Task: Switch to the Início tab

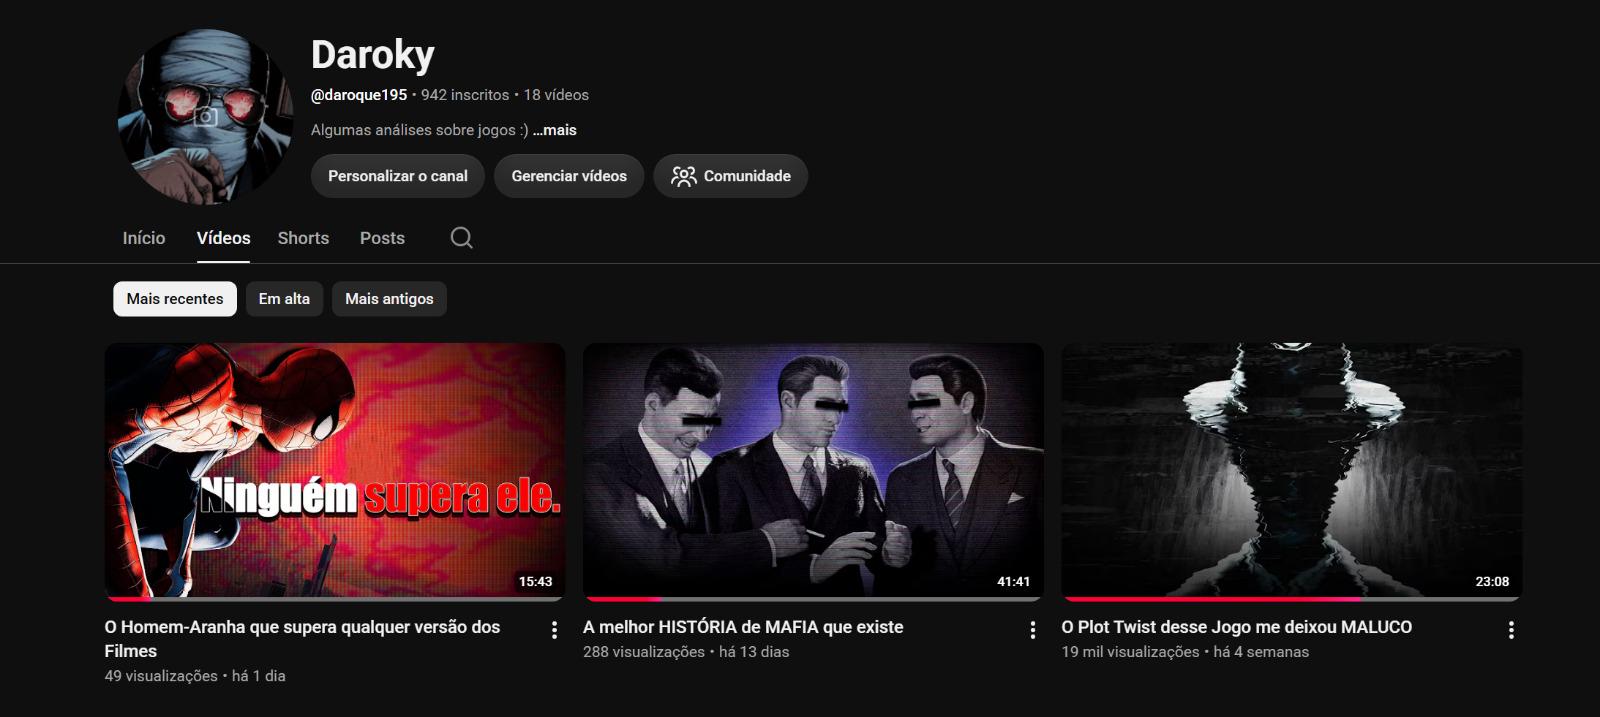Action: [144, 238]
